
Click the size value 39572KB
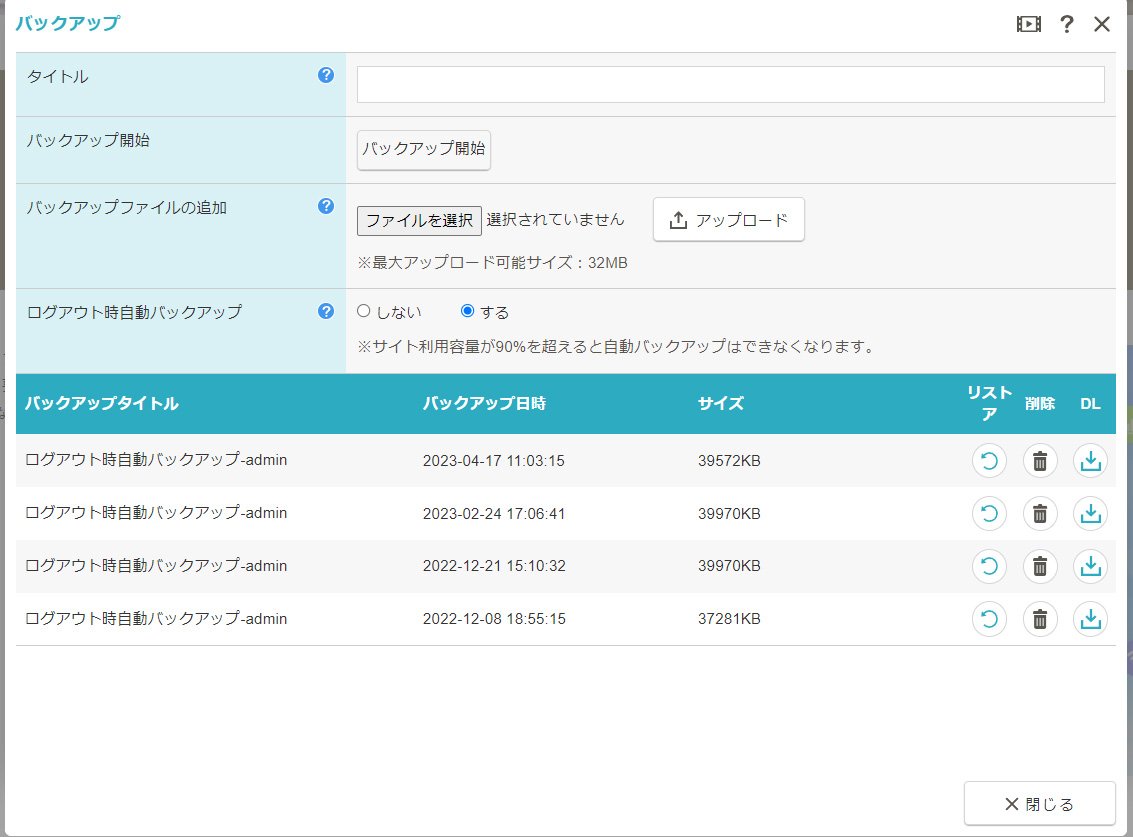coord(729,460)
